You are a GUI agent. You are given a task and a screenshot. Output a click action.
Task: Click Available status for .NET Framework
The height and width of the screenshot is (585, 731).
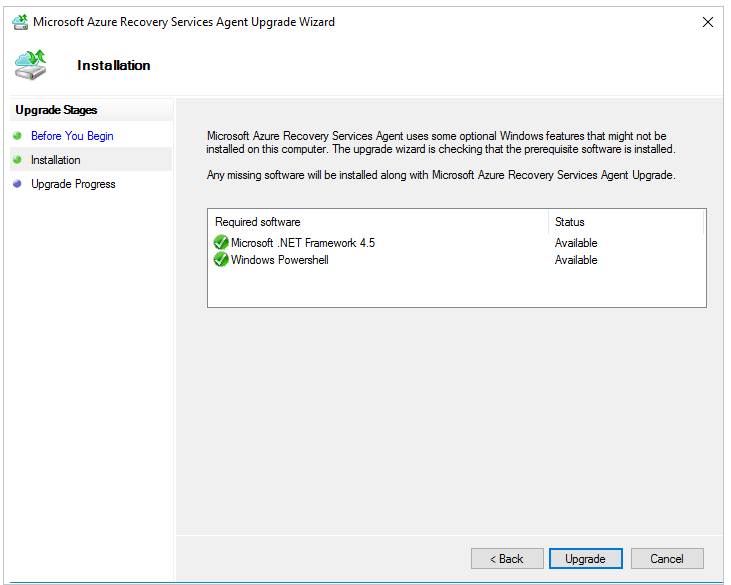pos(576,243)
